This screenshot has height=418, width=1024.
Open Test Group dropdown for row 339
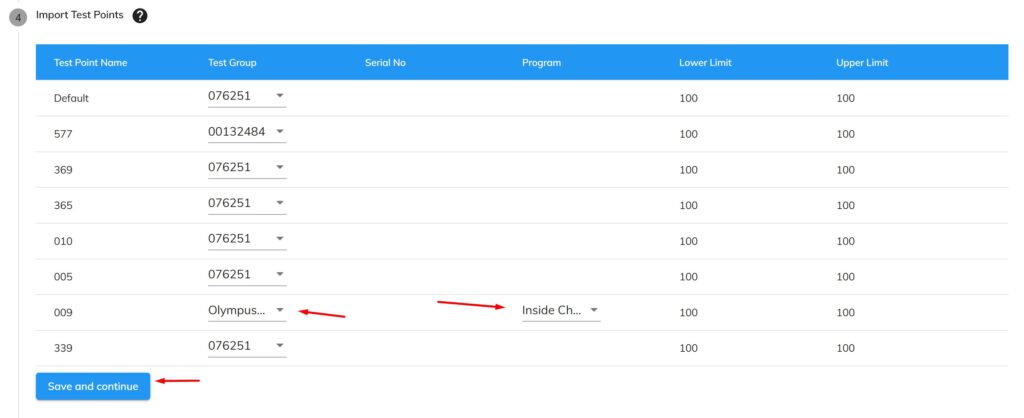tap(247, 346)
